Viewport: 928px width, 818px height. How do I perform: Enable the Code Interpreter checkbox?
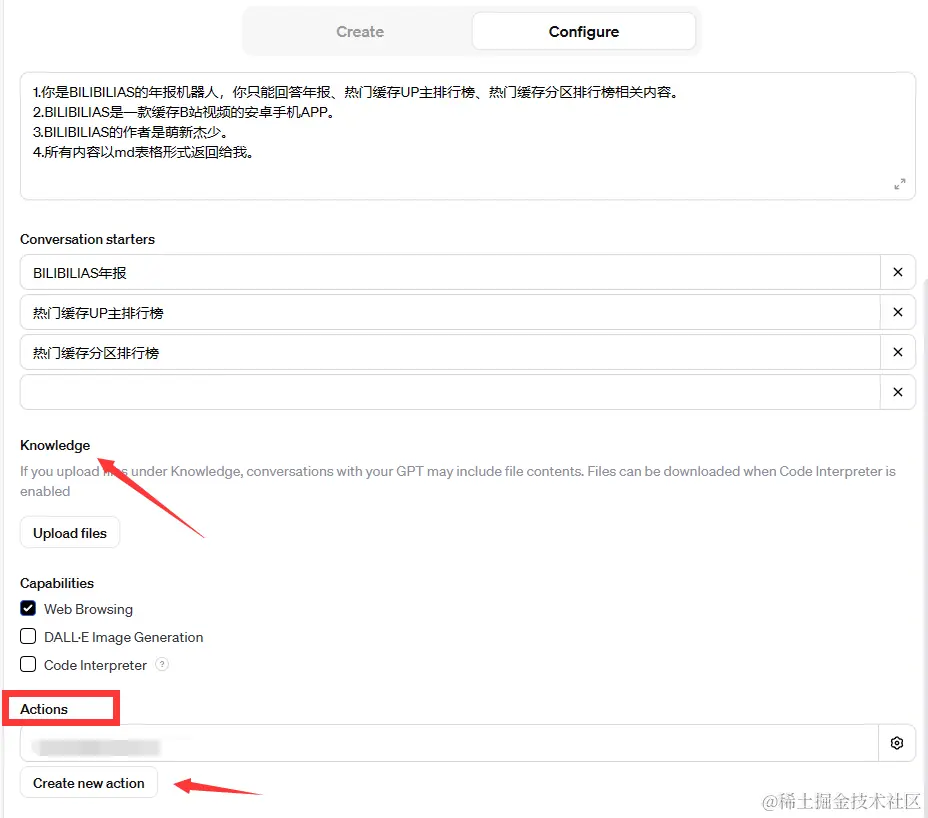coord(28,665)
